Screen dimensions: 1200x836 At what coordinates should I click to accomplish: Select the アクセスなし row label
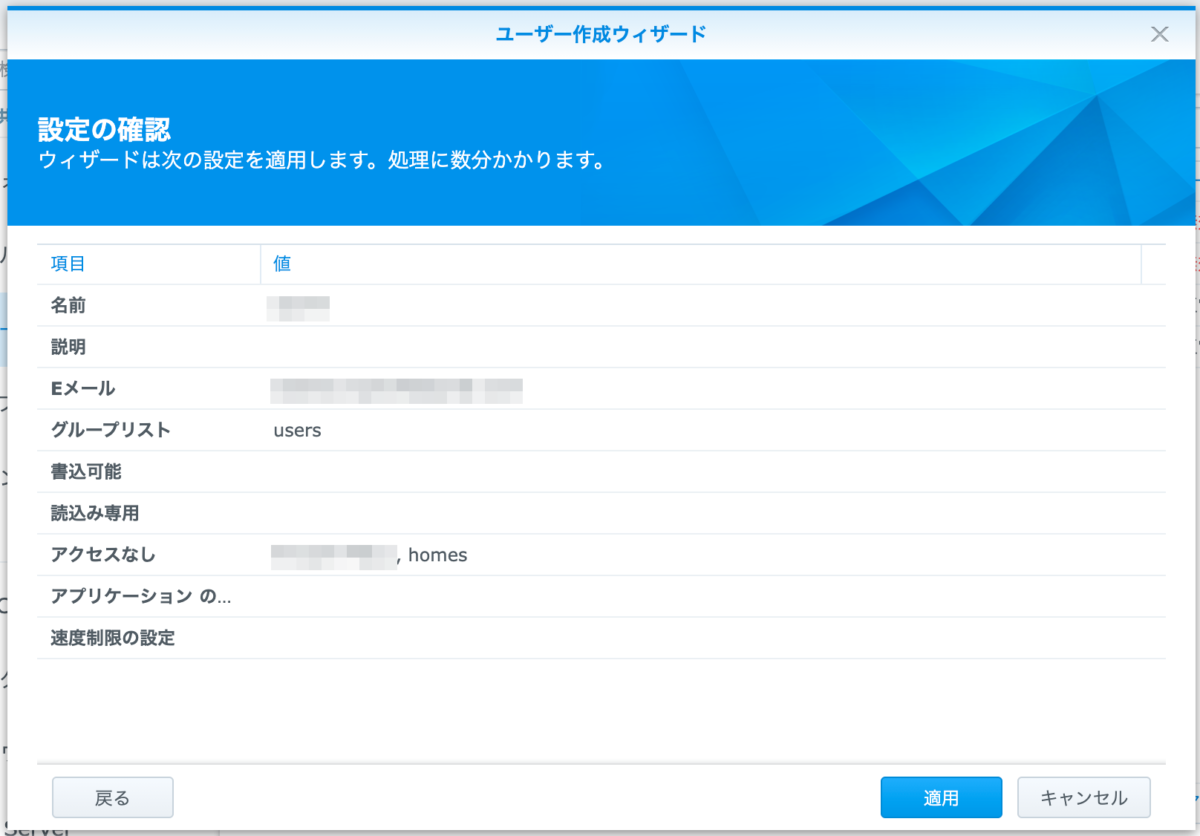pyautogui.click(x=104, y=555)
